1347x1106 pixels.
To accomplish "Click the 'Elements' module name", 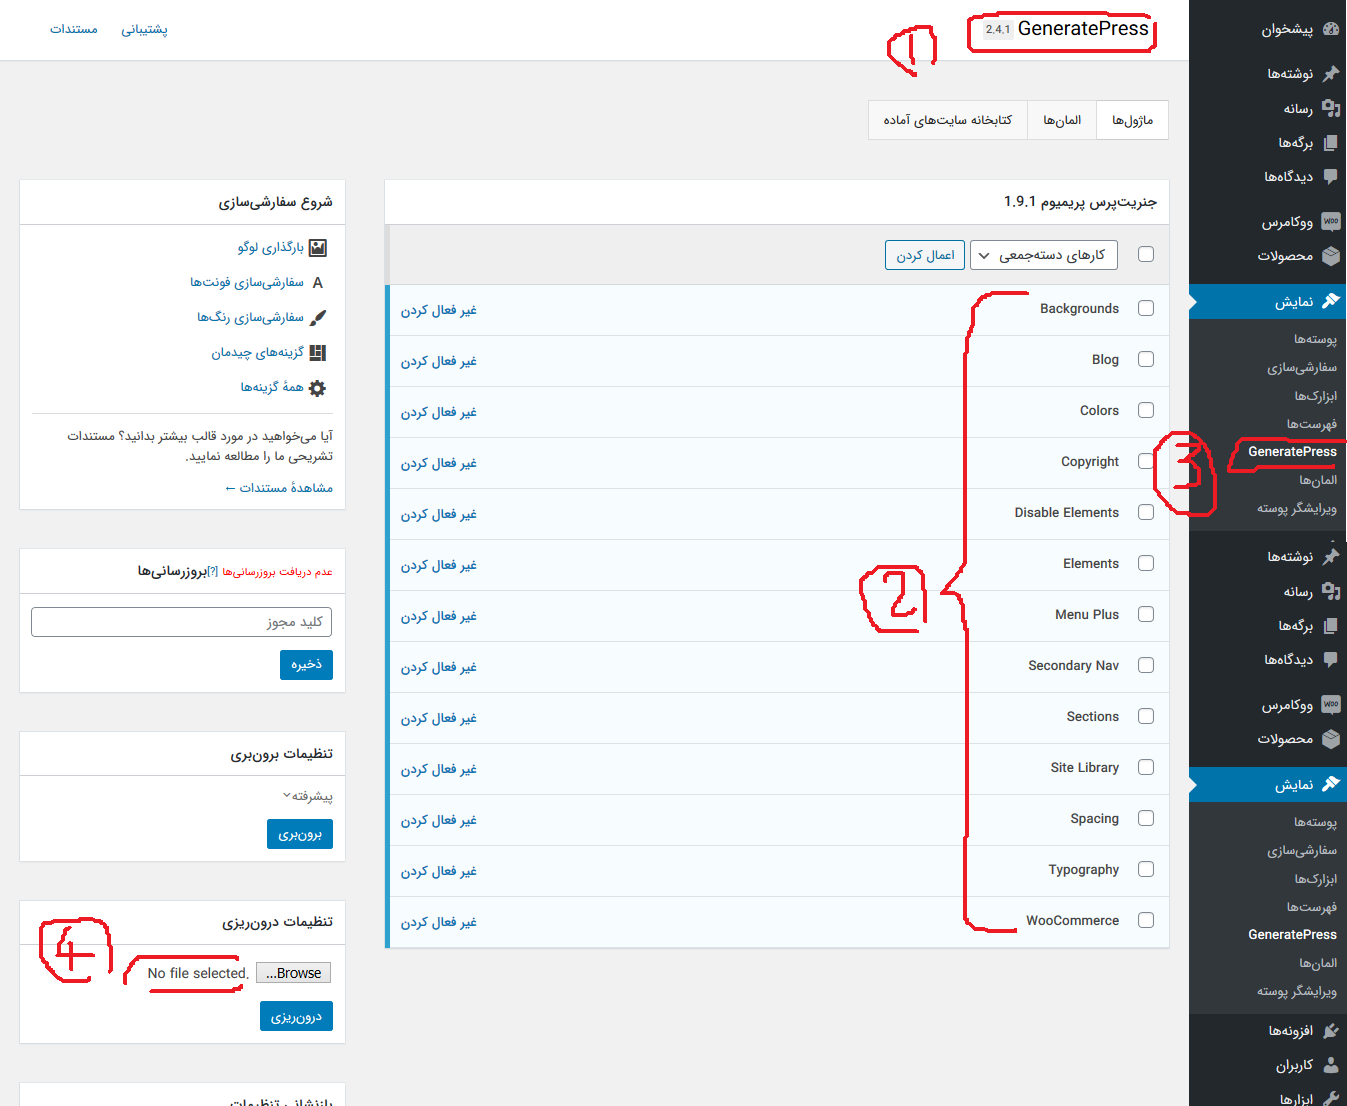I will coord(1091,563).
